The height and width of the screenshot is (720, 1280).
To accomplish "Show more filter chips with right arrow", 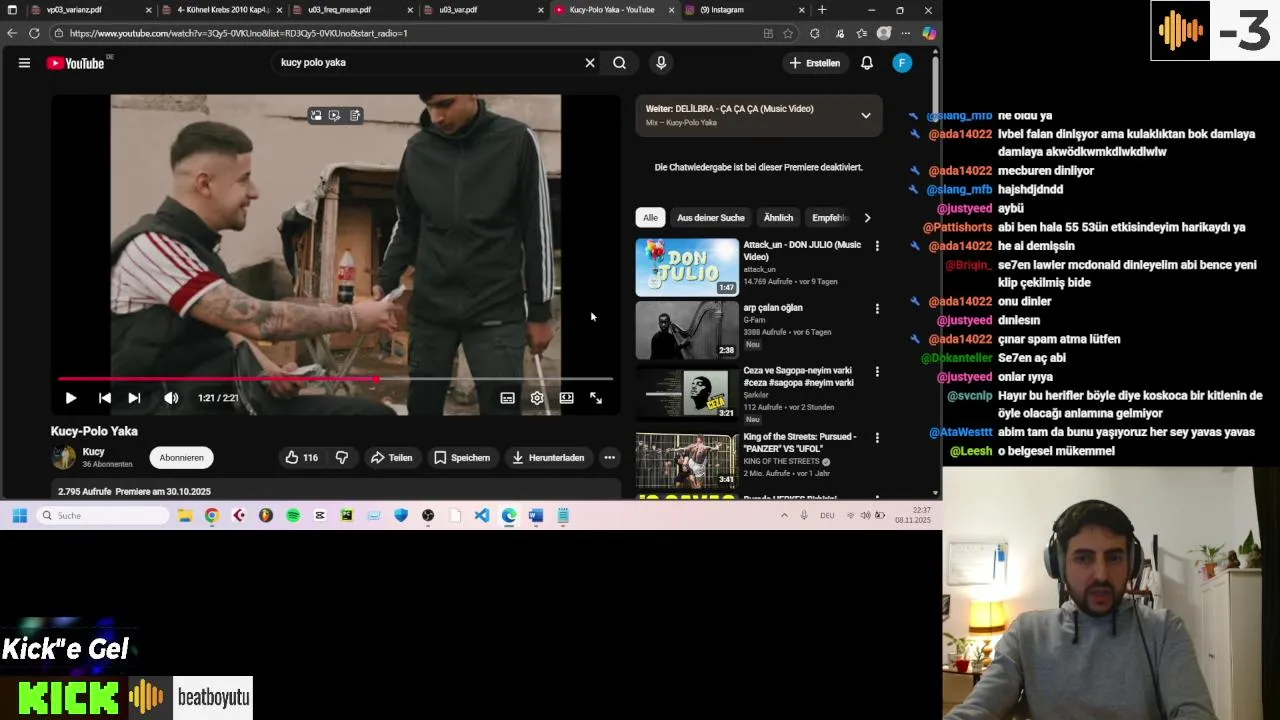I will point(867,218).
